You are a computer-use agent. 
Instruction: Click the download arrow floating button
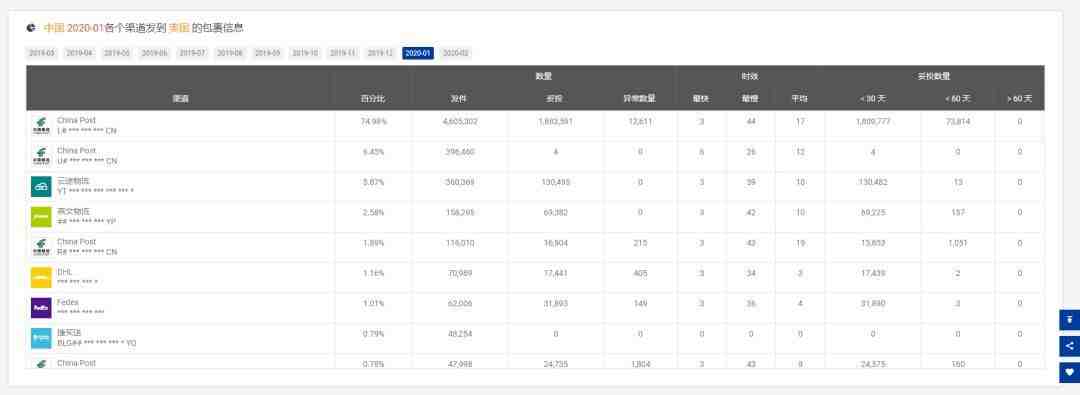point(1070,320)
